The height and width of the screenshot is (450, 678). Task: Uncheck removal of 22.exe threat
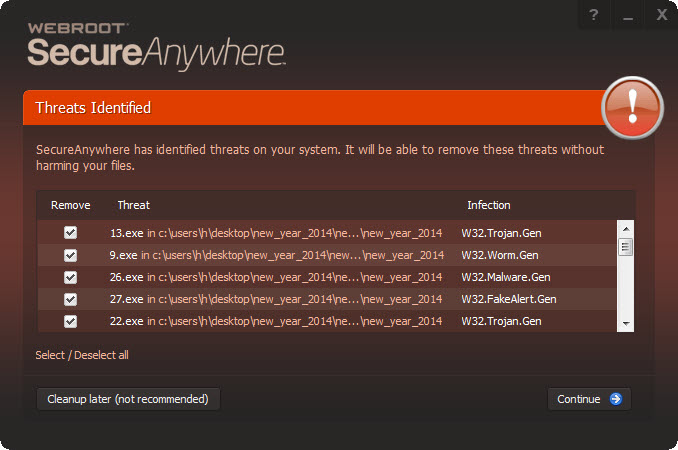pyautogui.click(x=70, y=321)
